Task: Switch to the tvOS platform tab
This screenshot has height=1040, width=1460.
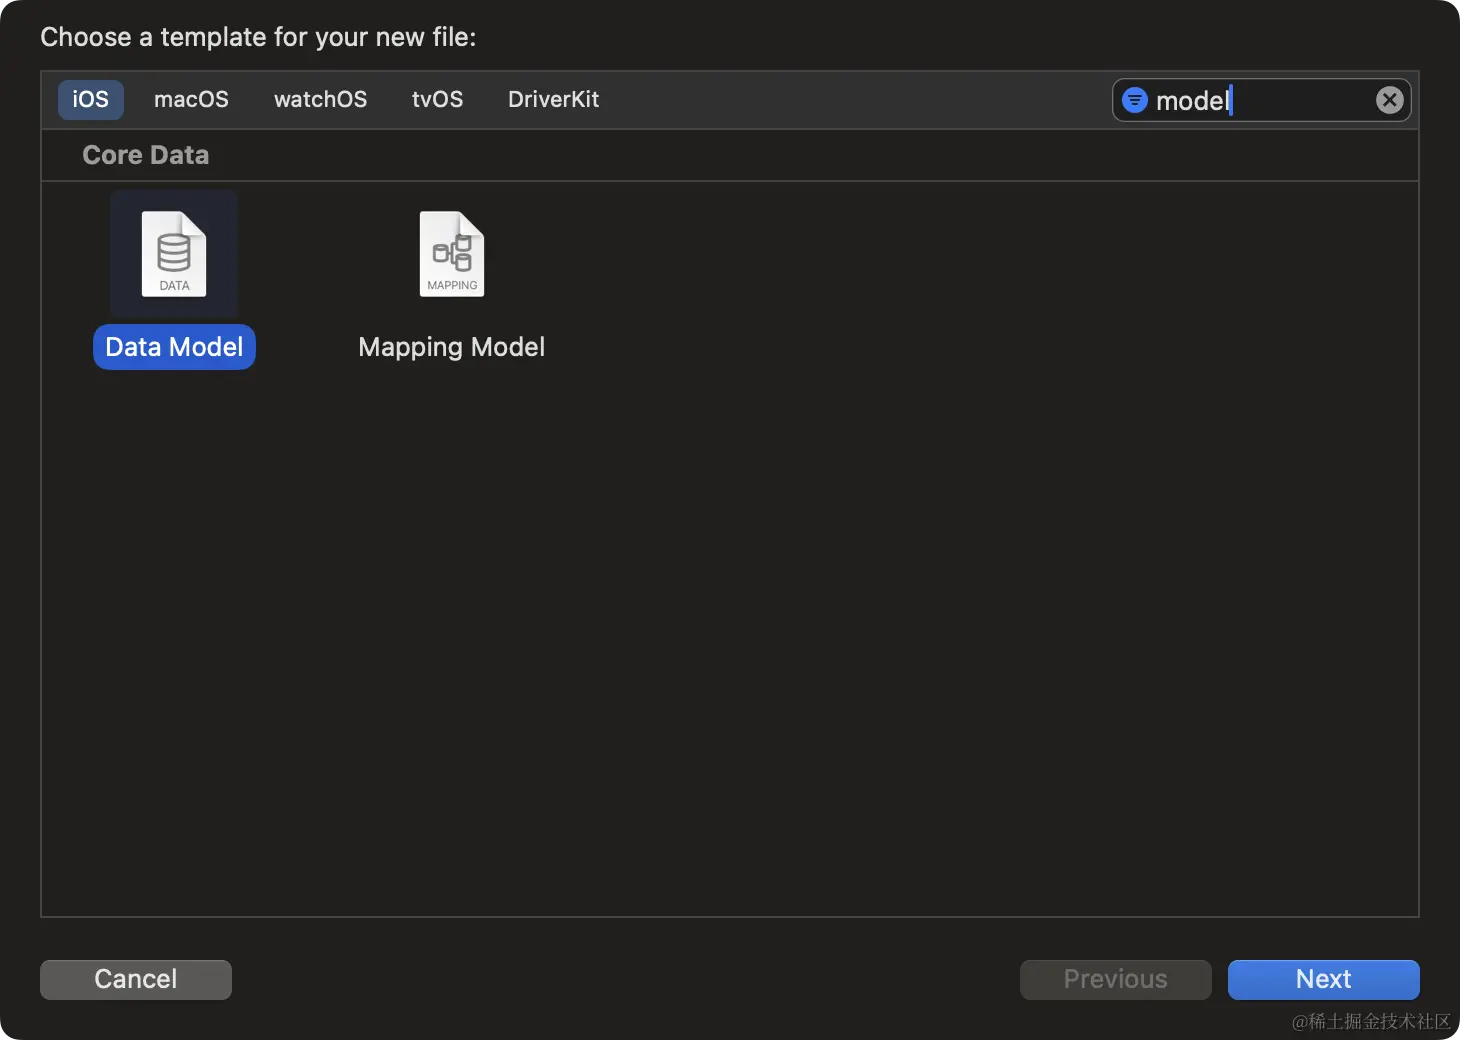Action: [x=437, y=100]
